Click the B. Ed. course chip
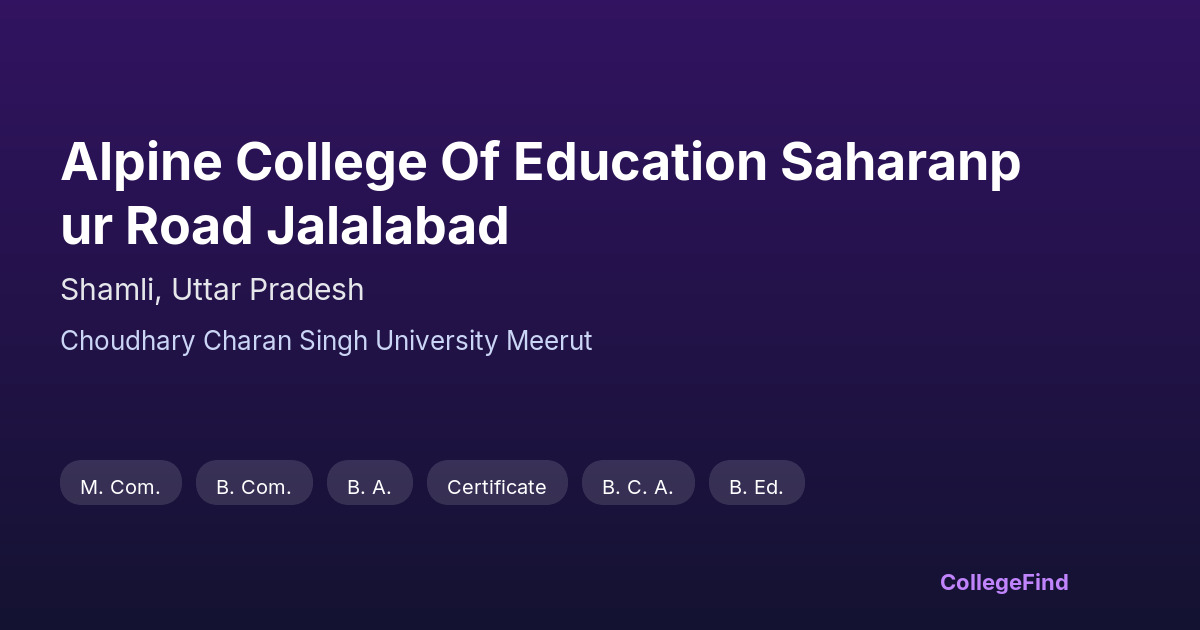Screen dimensions: 1200x630 [756, 487]
